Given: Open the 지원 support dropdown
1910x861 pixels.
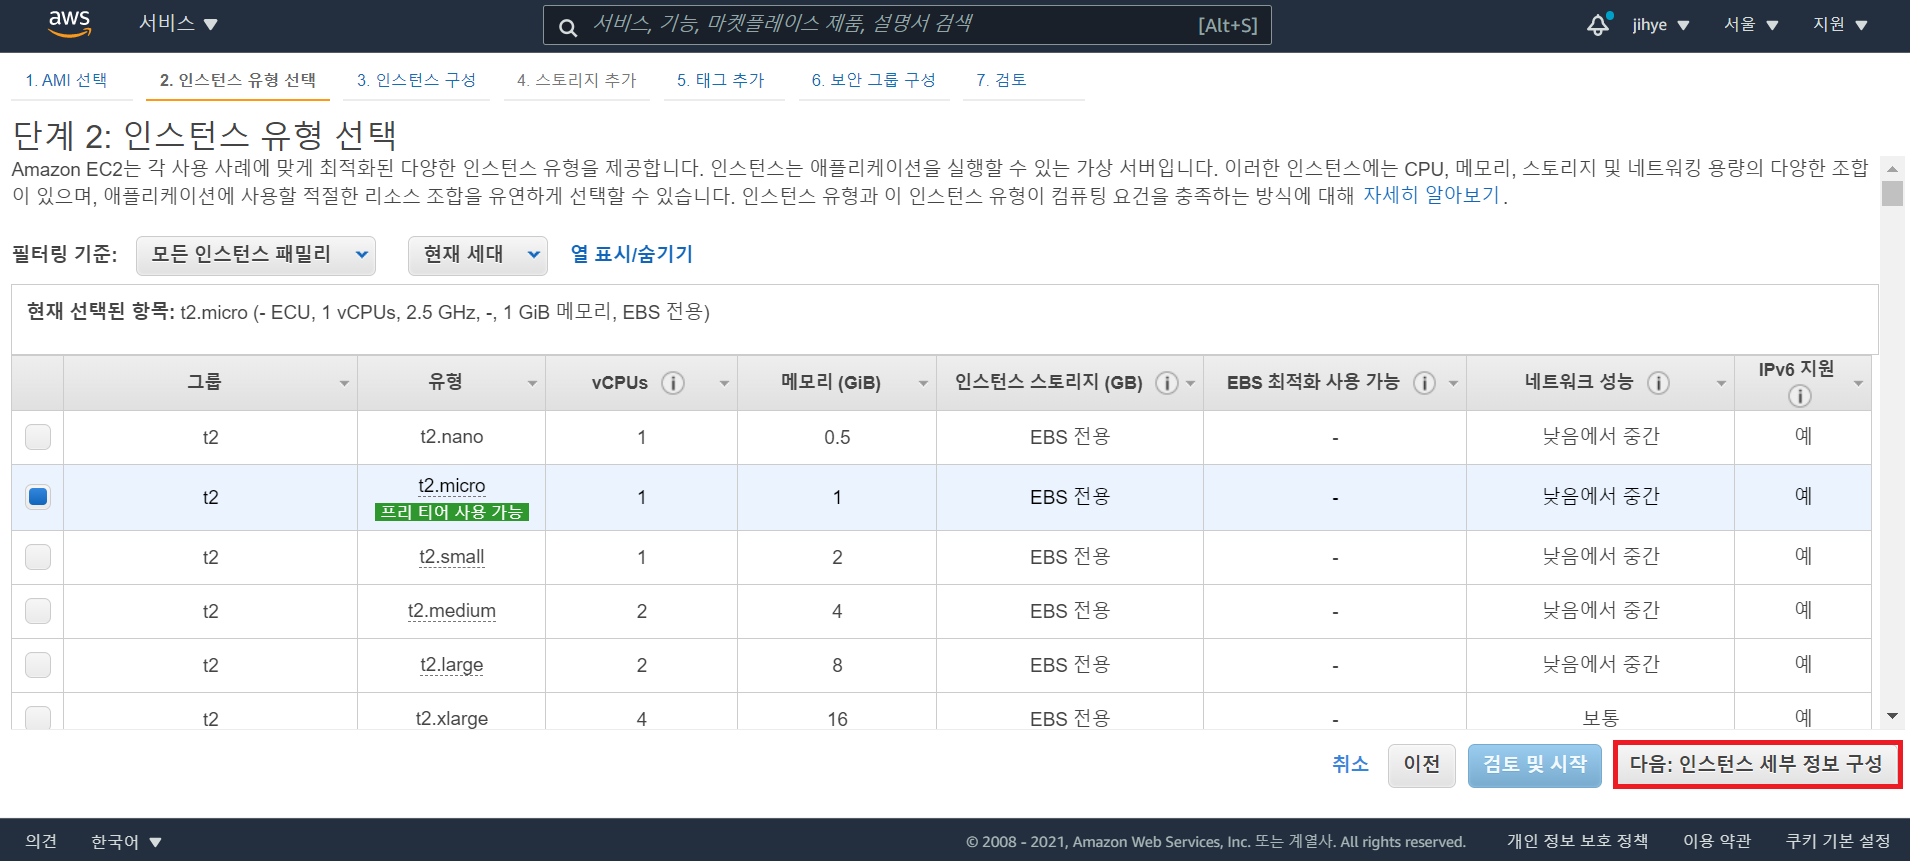Looking at the screenshot, I should (1840, 25).
